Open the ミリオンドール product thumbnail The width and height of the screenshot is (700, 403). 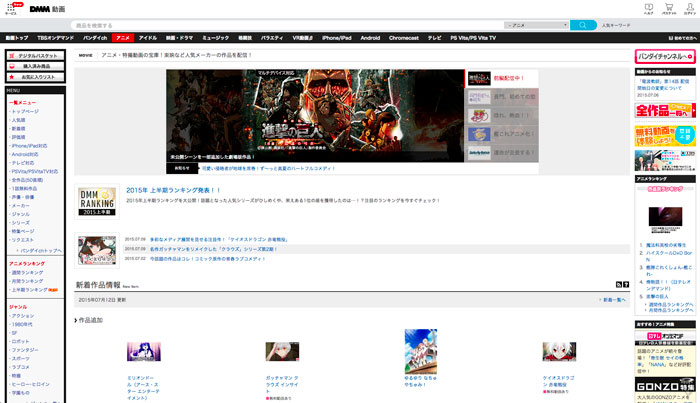point(144,352)
